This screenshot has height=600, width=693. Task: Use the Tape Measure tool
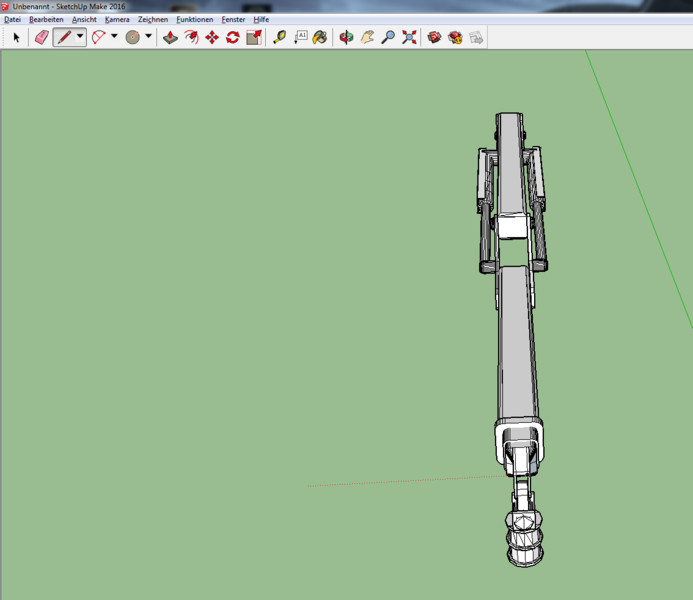pos(279,37)
